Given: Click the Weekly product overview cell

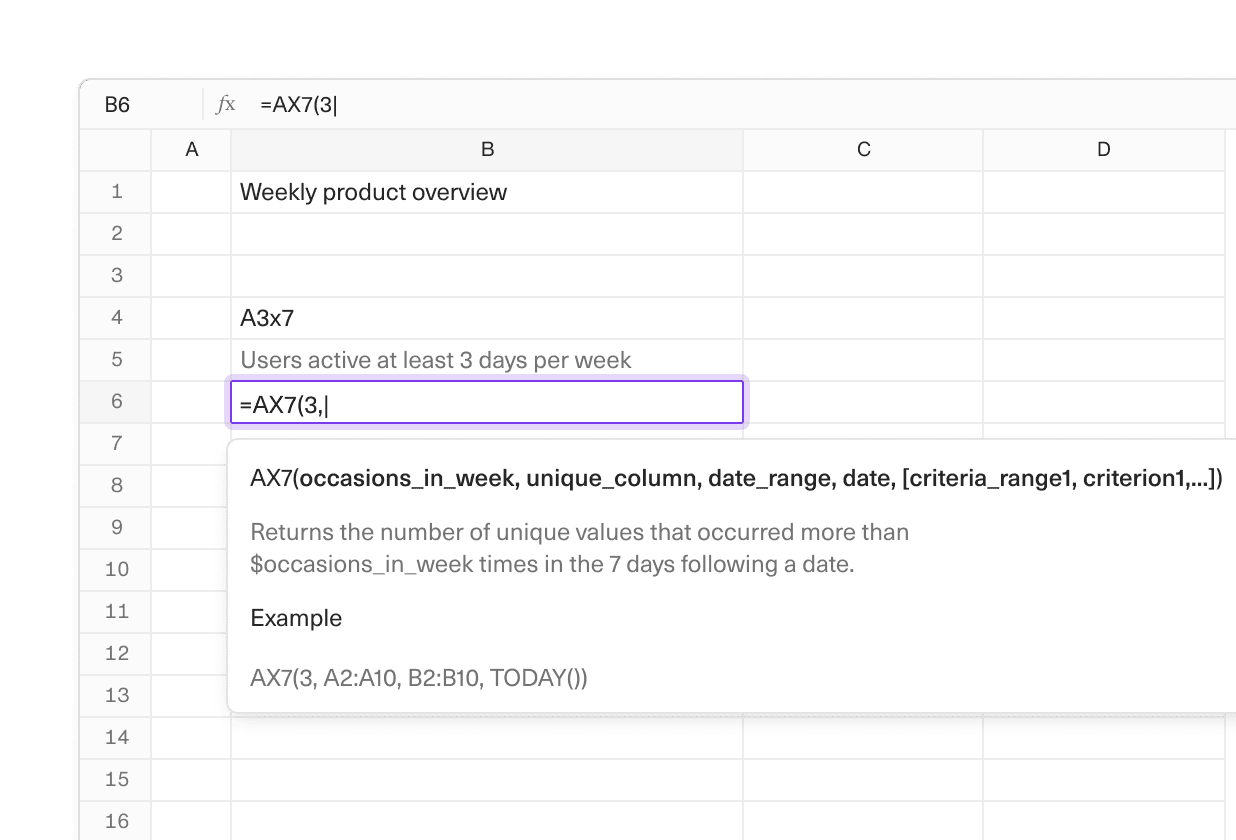Looking at the screenshot, I should coord(373,191).
